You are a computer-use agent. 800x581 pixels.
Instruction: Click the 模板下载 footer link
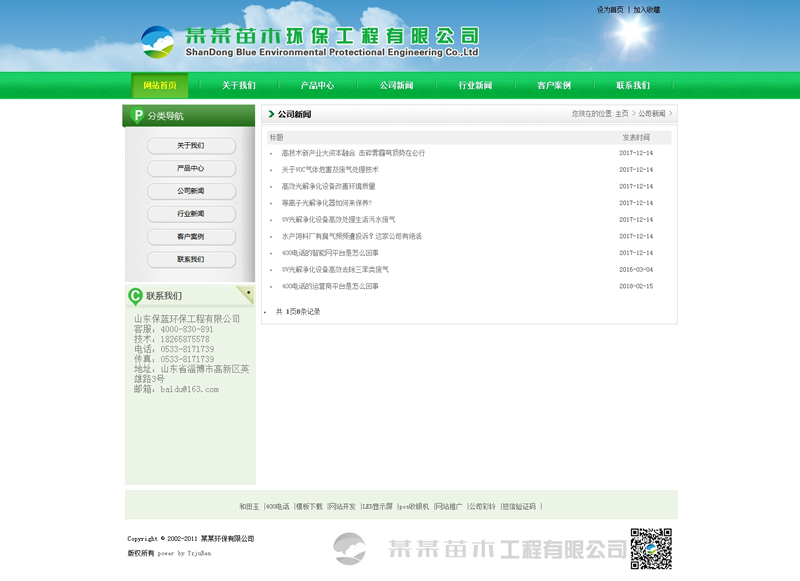(x=309, y=507)
